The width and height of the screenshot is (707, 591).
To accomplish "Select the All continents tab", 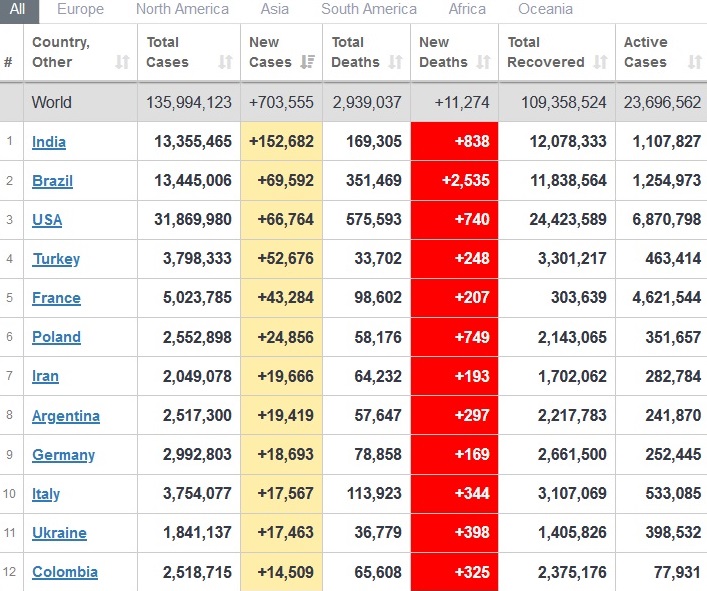I will pos(20,9).
